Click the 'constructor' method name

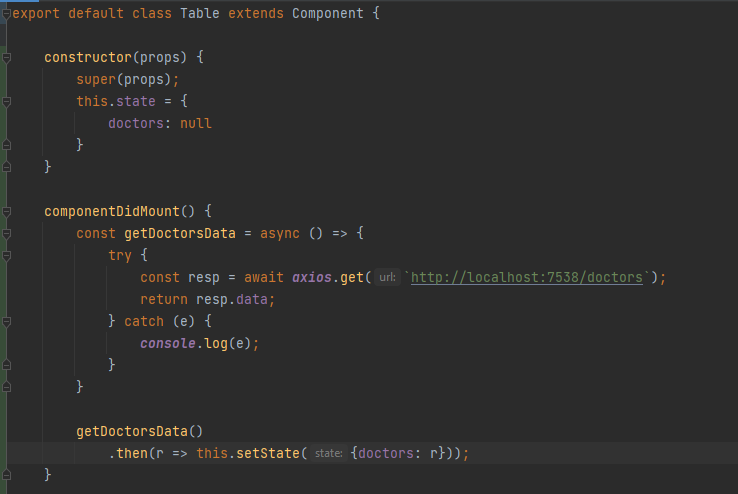(88, 57)
